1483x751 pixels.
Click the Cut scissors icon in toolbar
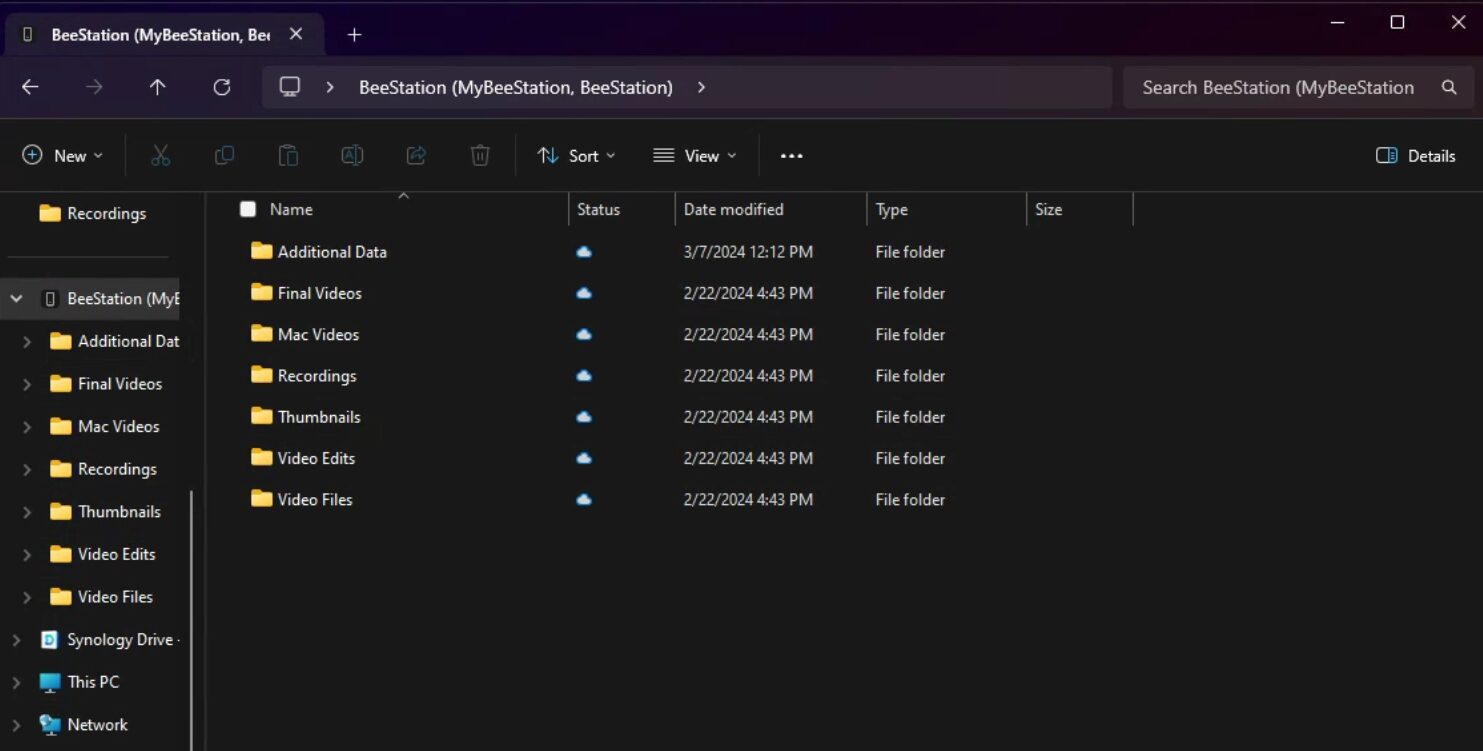coord(160,155)
